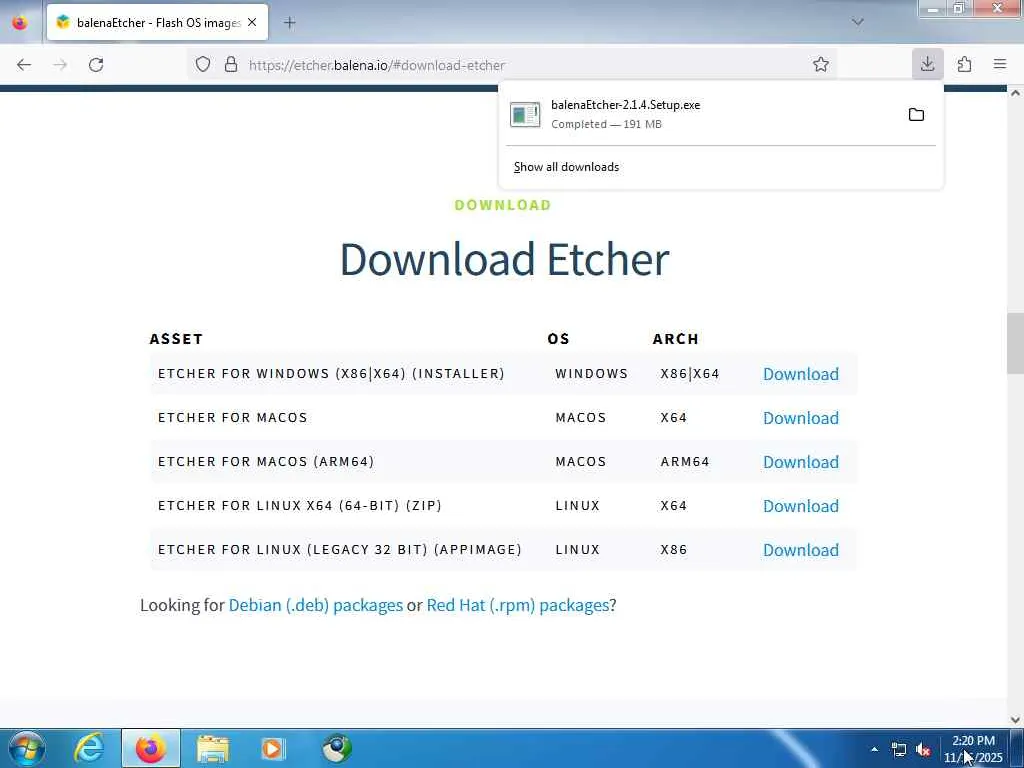The width and height of the screenshot is (1024, 768).
Task: Select 'ETCHER FOR WINDOWS (X86|X64) (INSTALLER)' text
Action: (x=331, y=374)
